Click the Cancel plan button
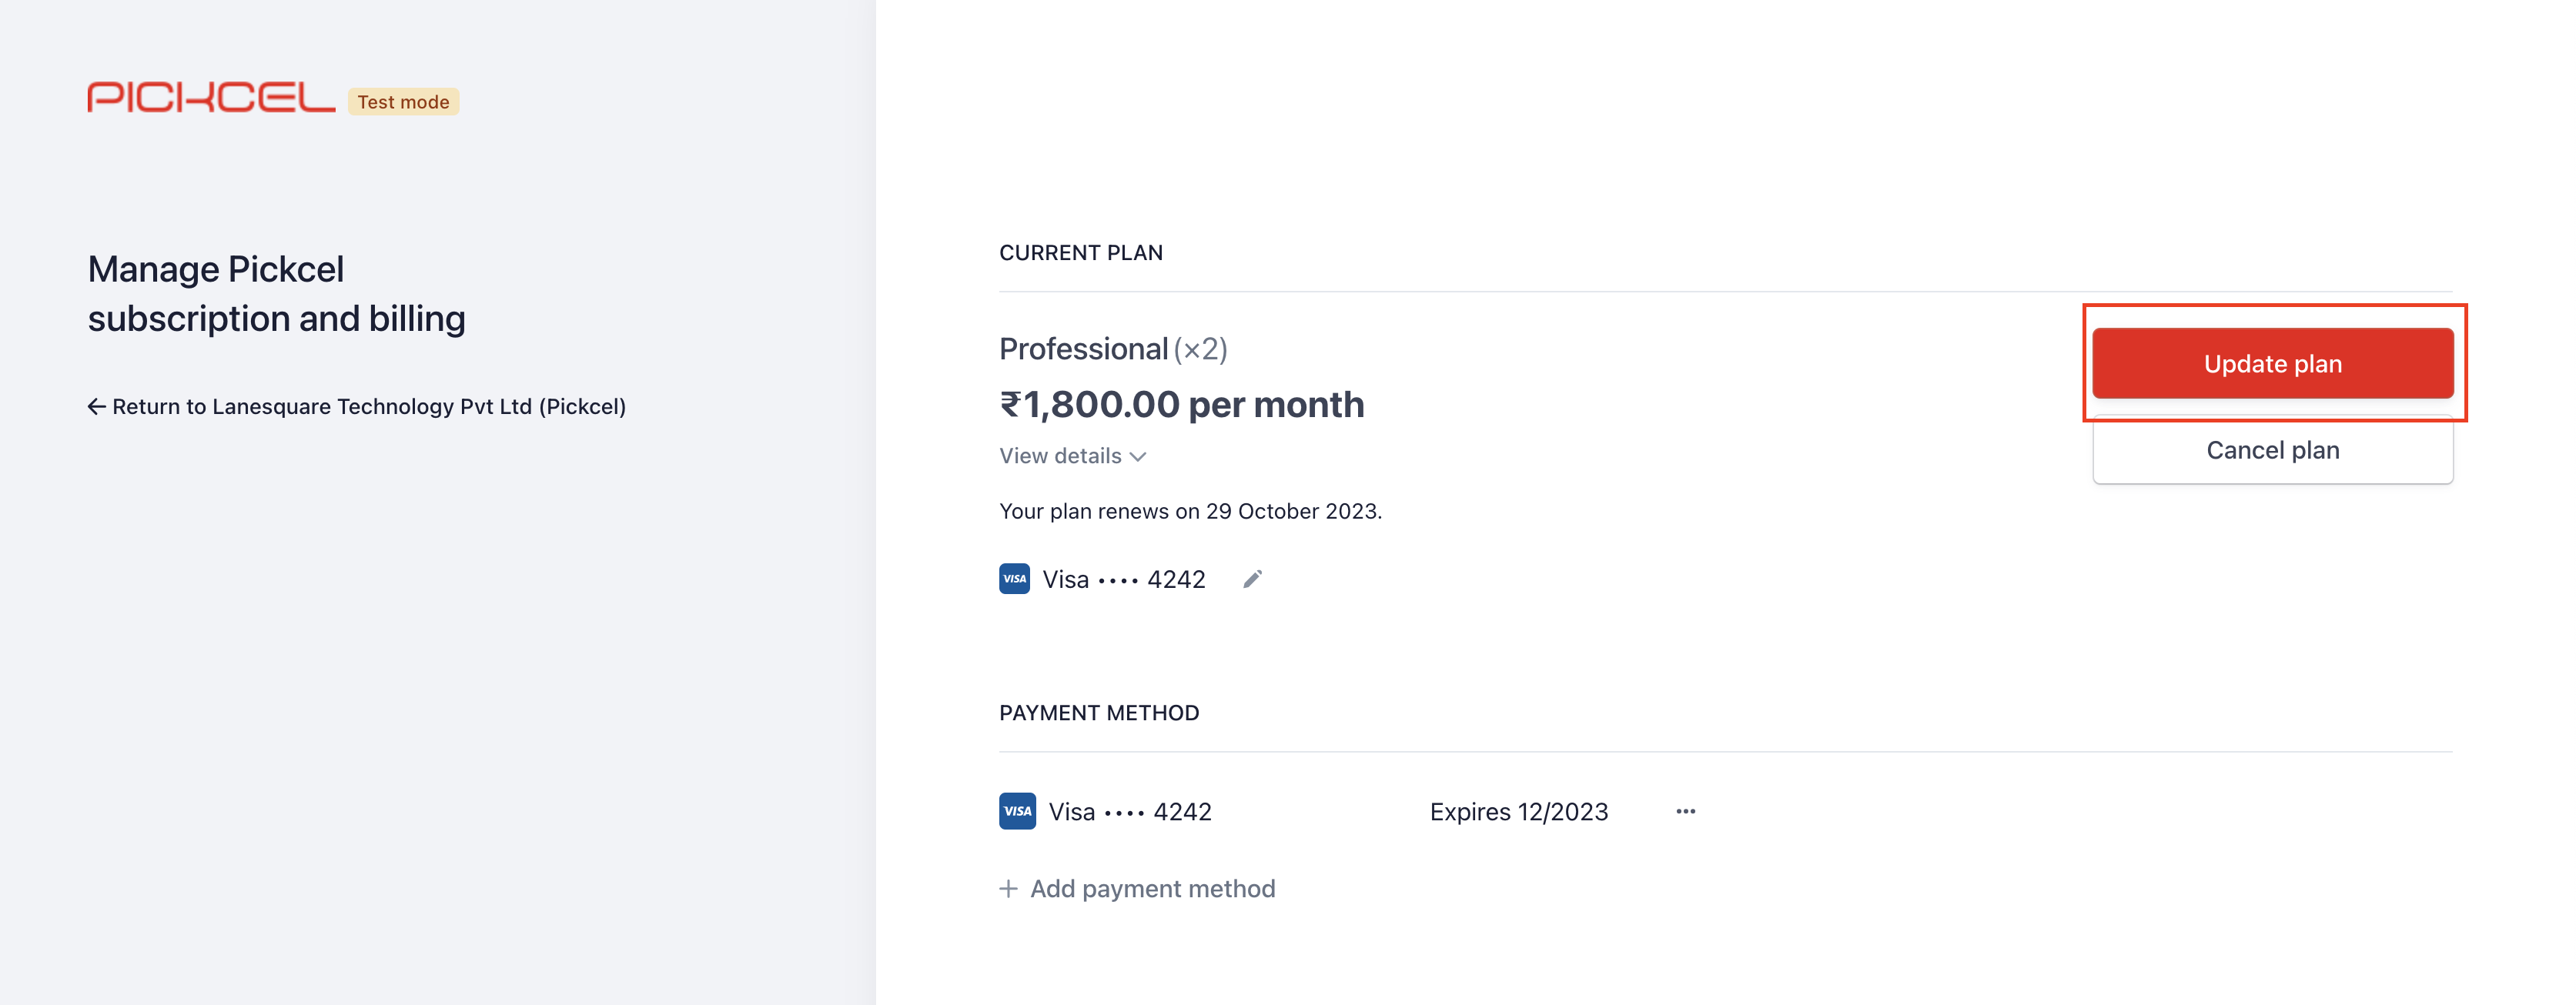The image size is (2576, 1005). point(2272,450)
